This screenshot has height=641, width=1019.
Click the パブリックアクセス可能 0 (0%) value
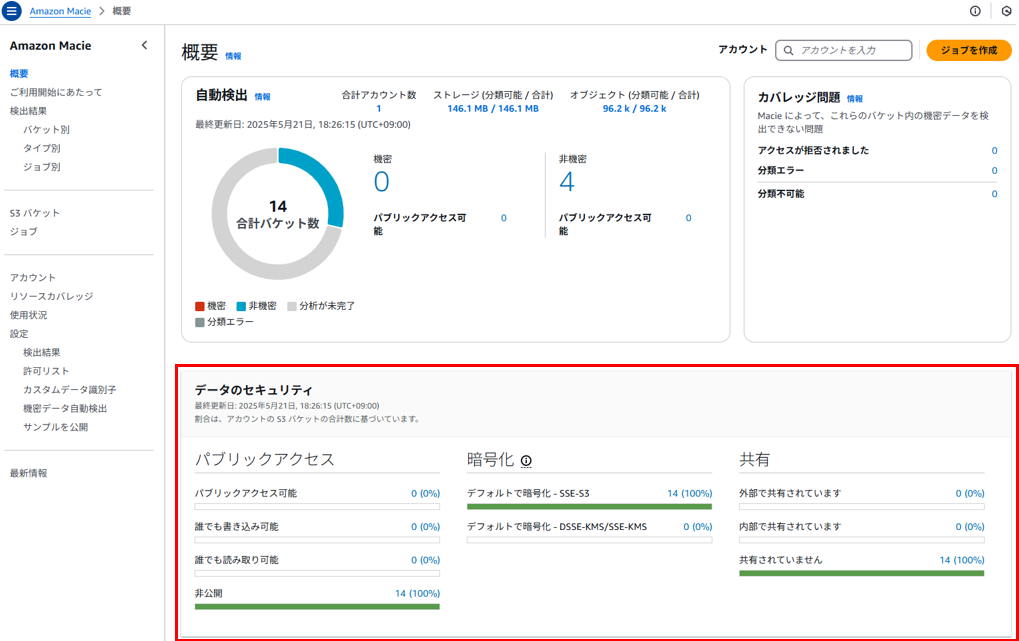425,493
